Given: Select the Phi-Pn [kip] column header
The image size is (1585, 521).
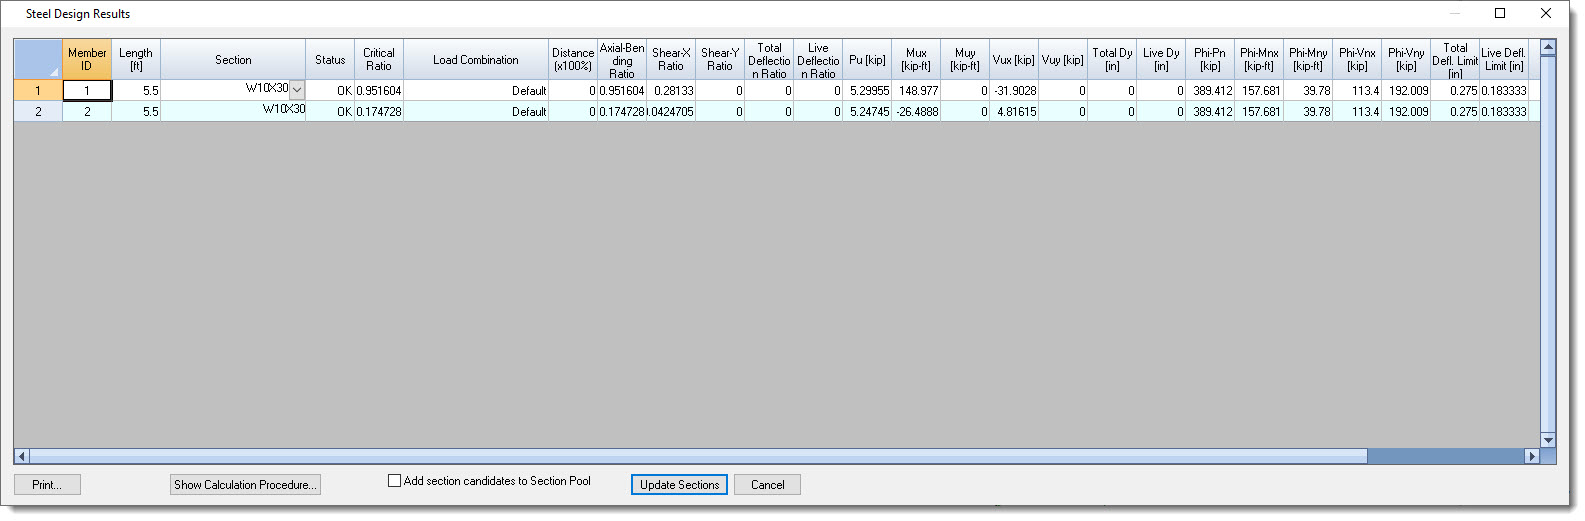Looking at the screenshot, I should pyautogui.click(x=1210, y=60).
